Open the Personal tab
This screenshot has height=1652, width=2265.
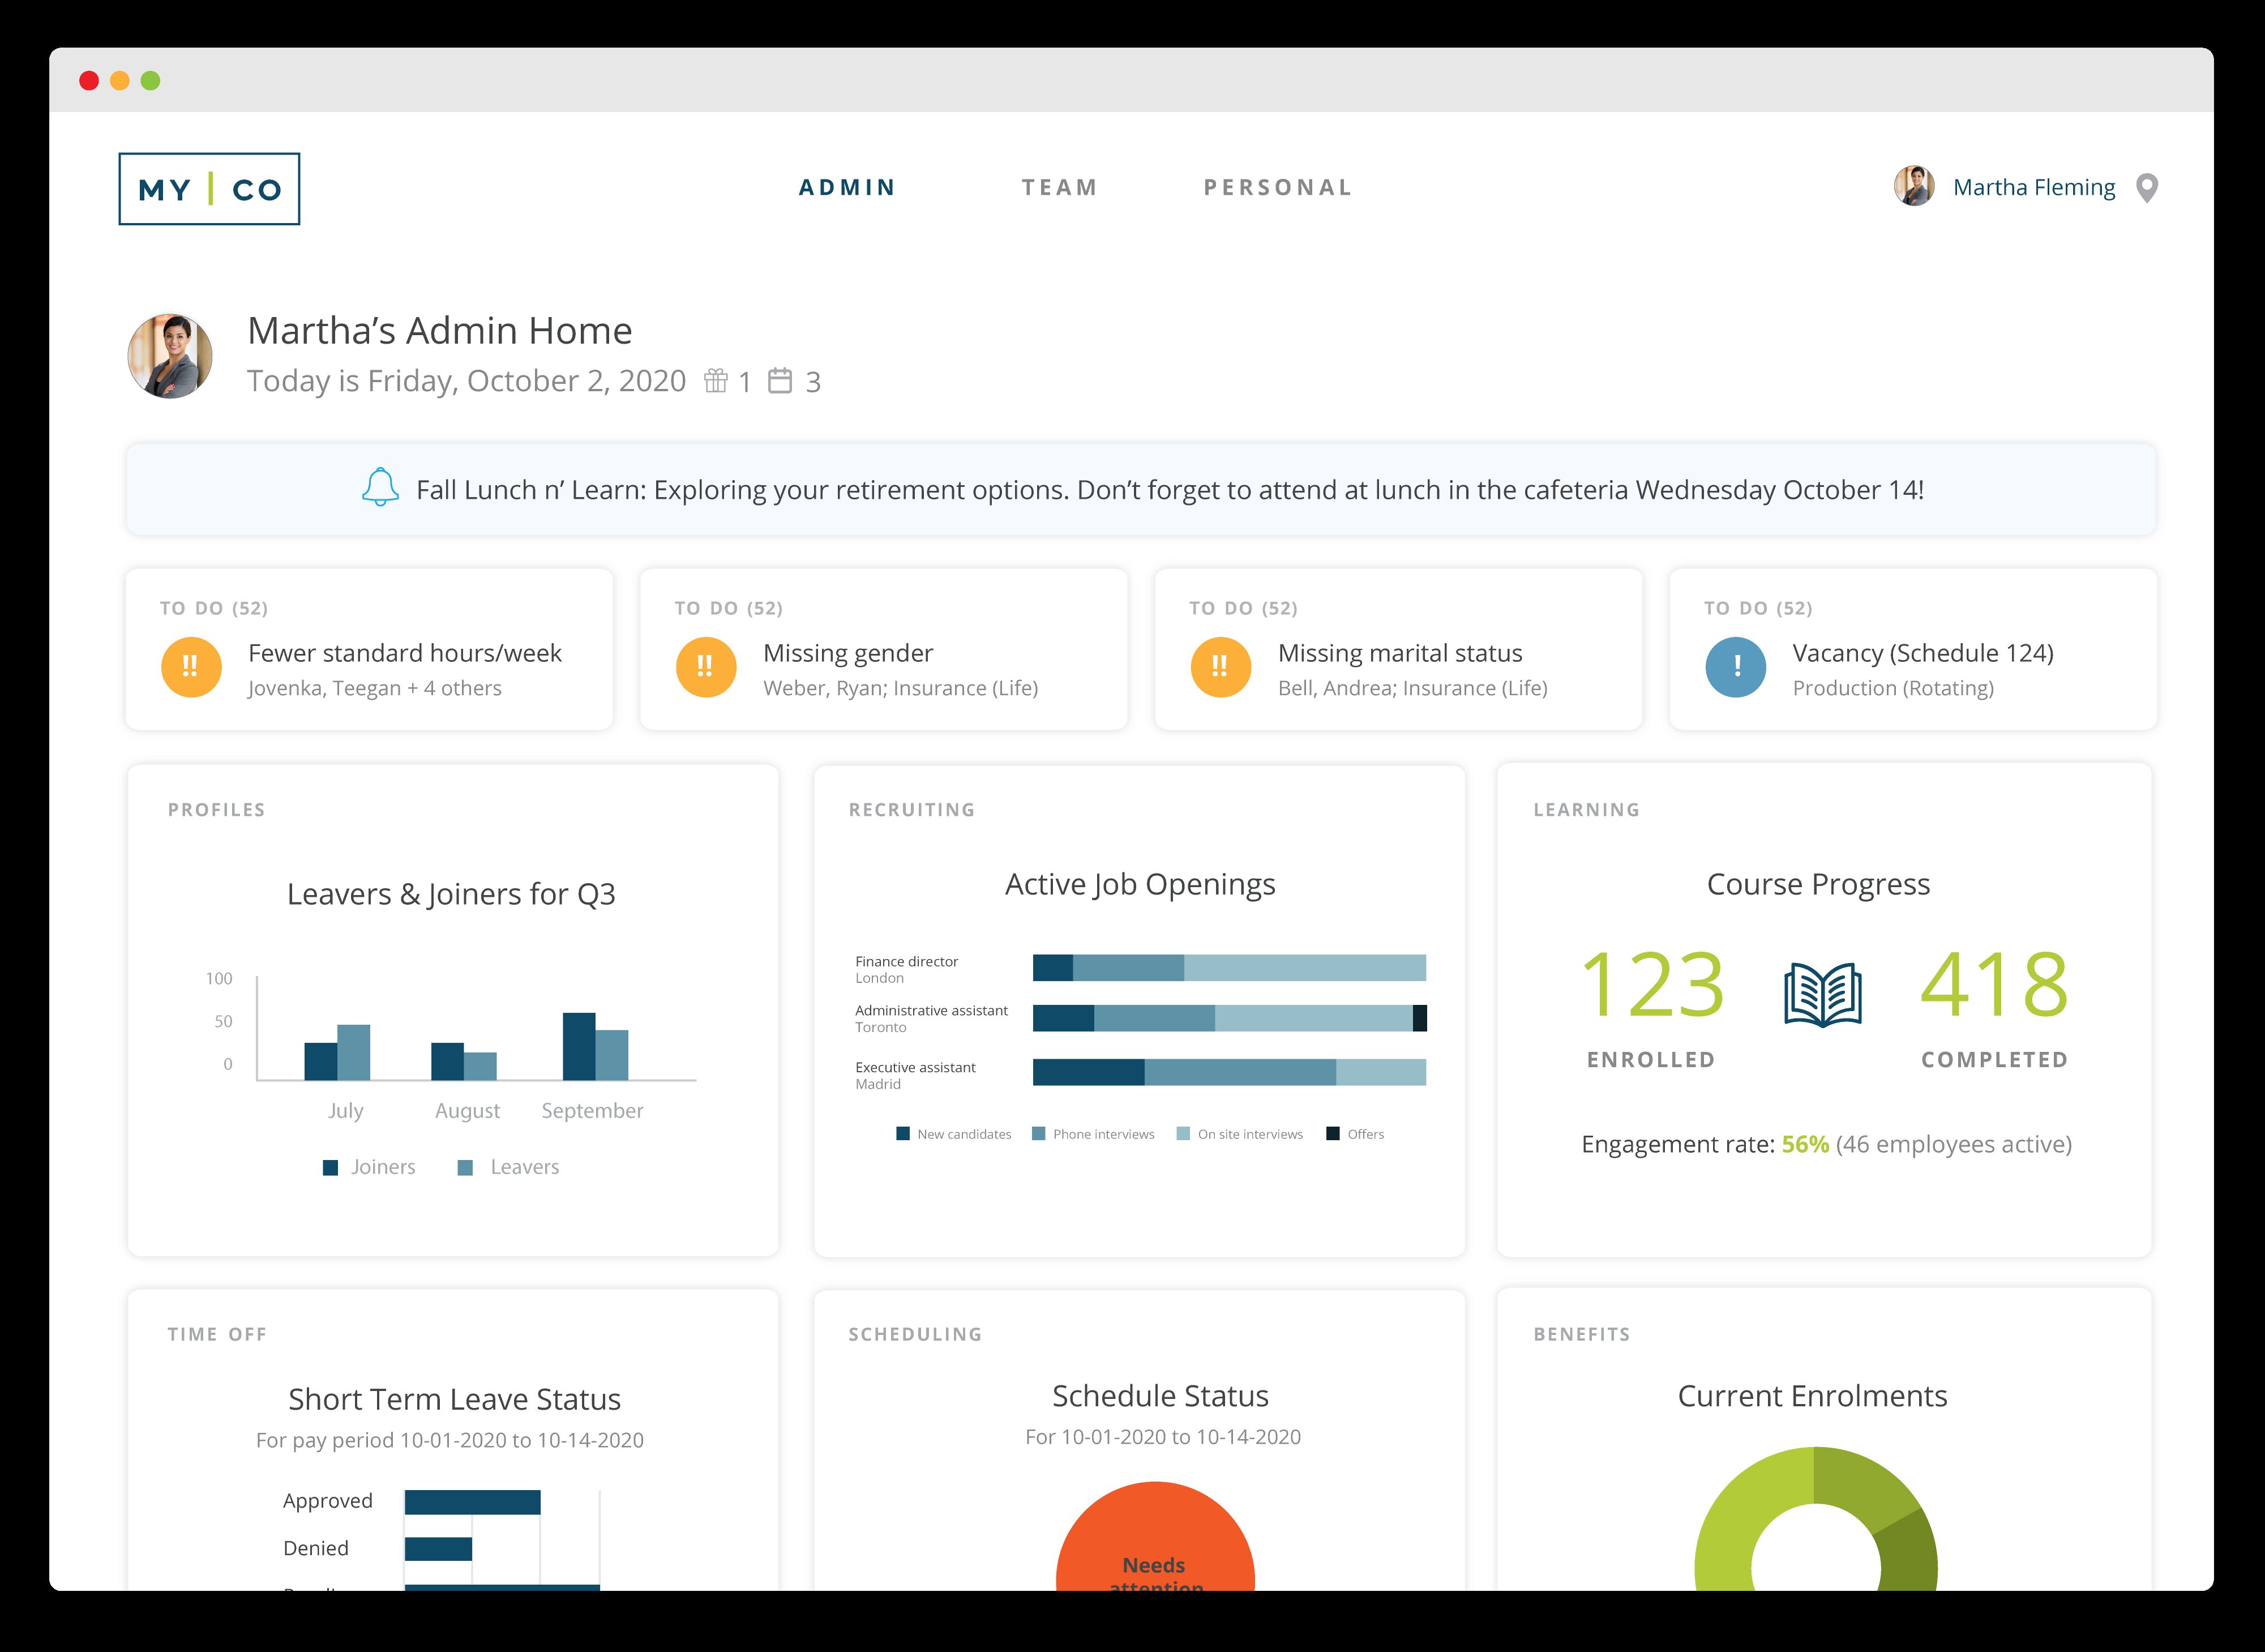coord(1277,188)
